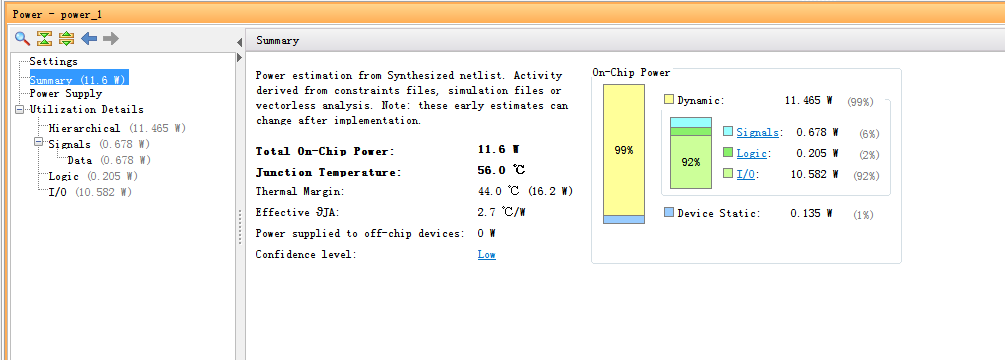
Task: Open the I/O link in On-Chip Power
Action: coord(745,174)
